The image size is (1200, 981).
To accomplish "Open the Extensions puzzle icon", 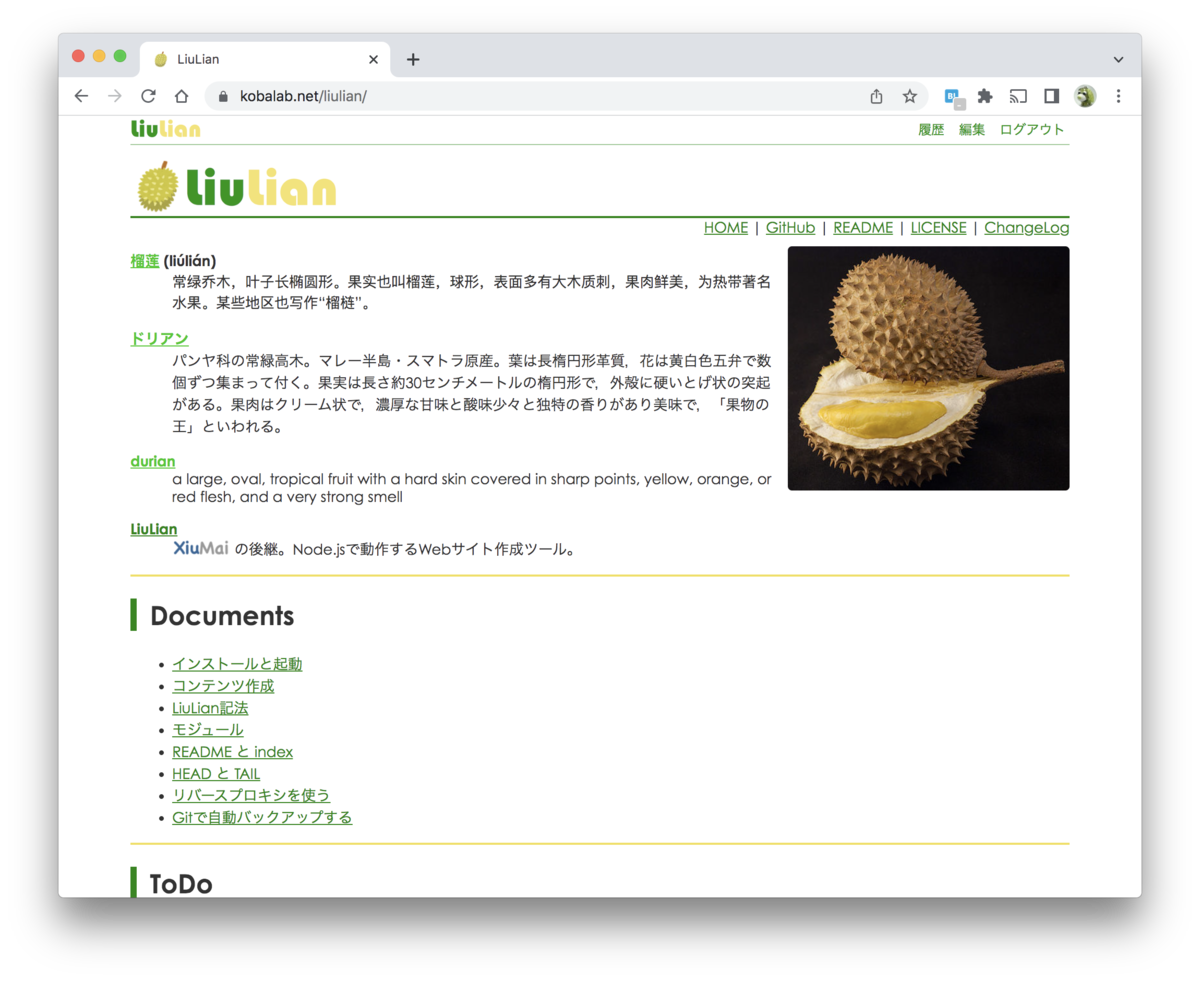I will [x=985, y=96].
